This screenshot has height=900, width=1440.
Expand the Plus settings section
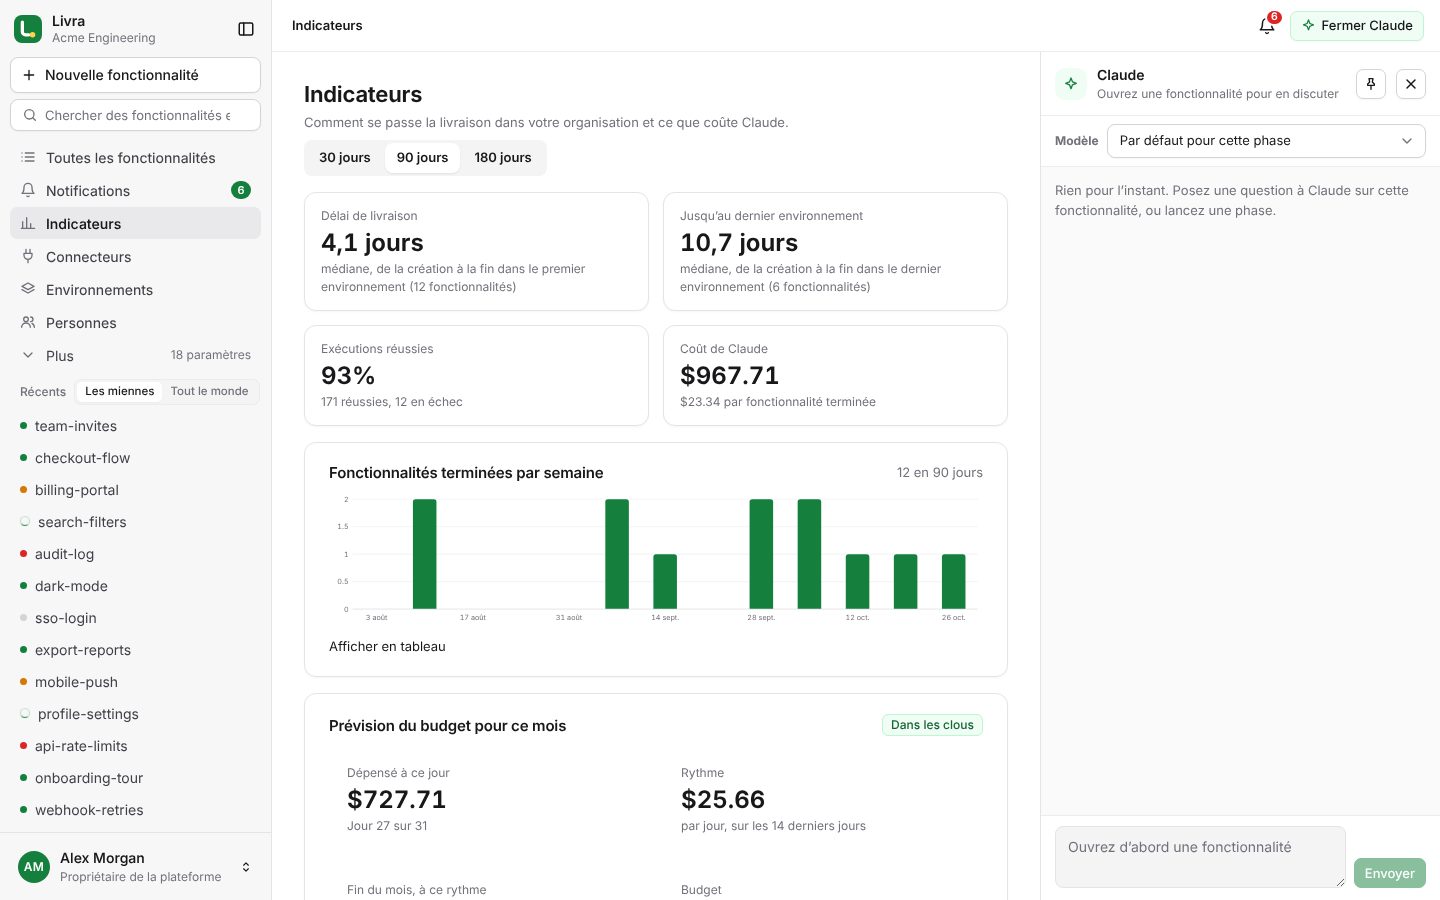[135, 356]
